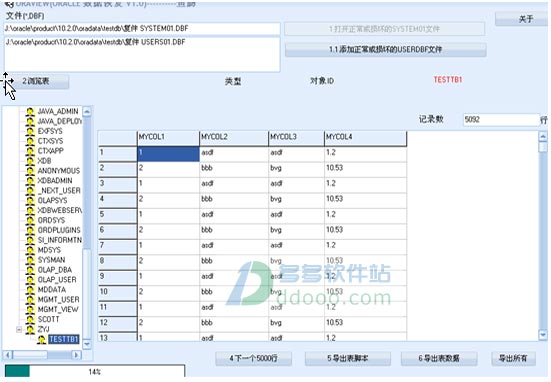
Task: Click the CTXAPP user icon
Action: coord(30,151)
